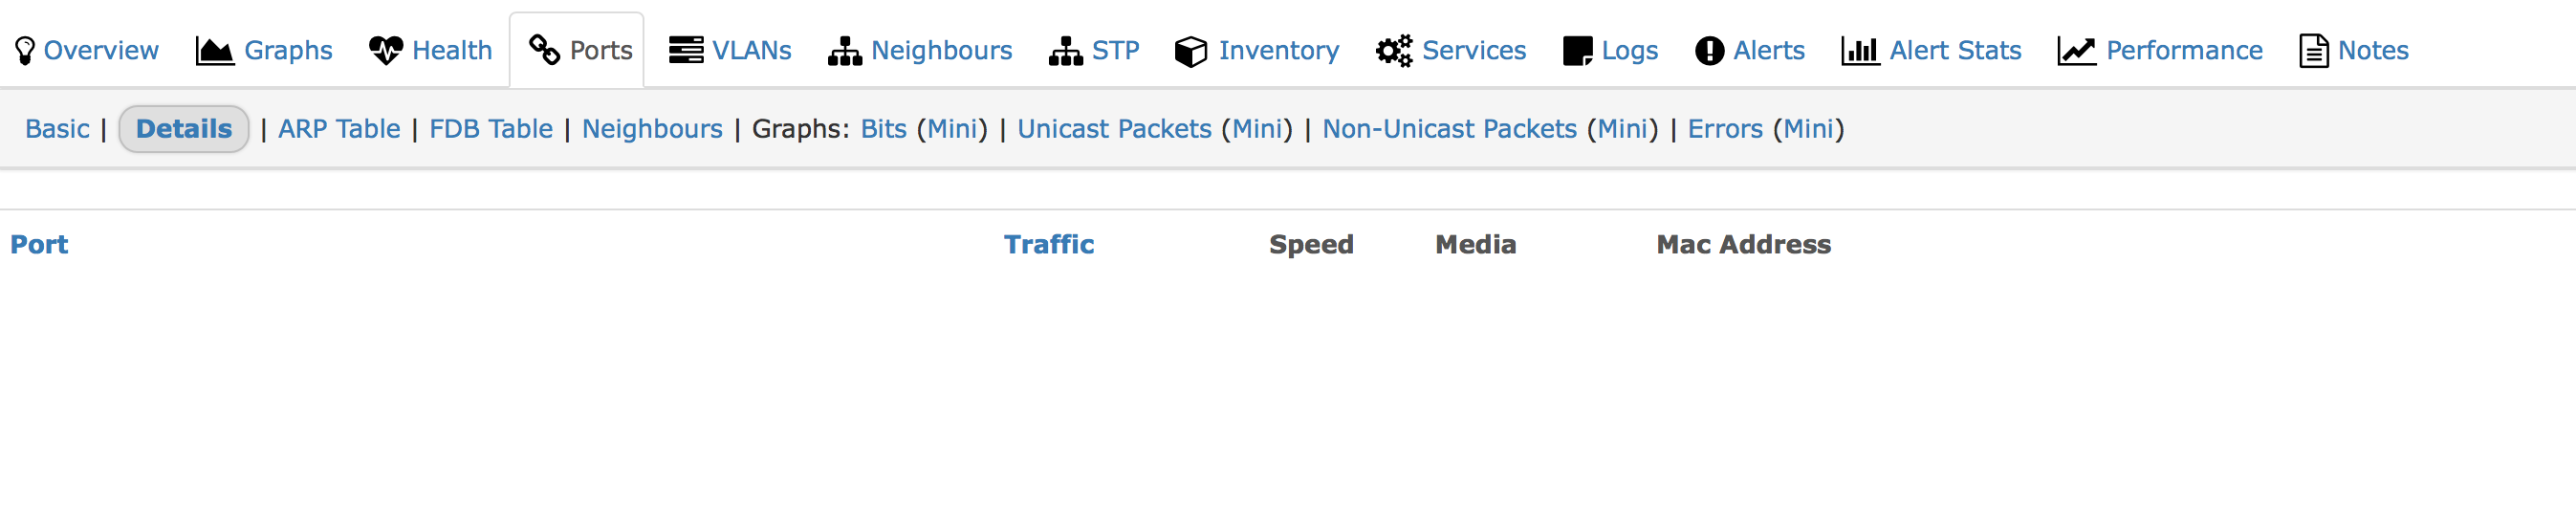Click the Graphs area-chart icon
This screenshot has height=505, width=2576.
(214, 50)
